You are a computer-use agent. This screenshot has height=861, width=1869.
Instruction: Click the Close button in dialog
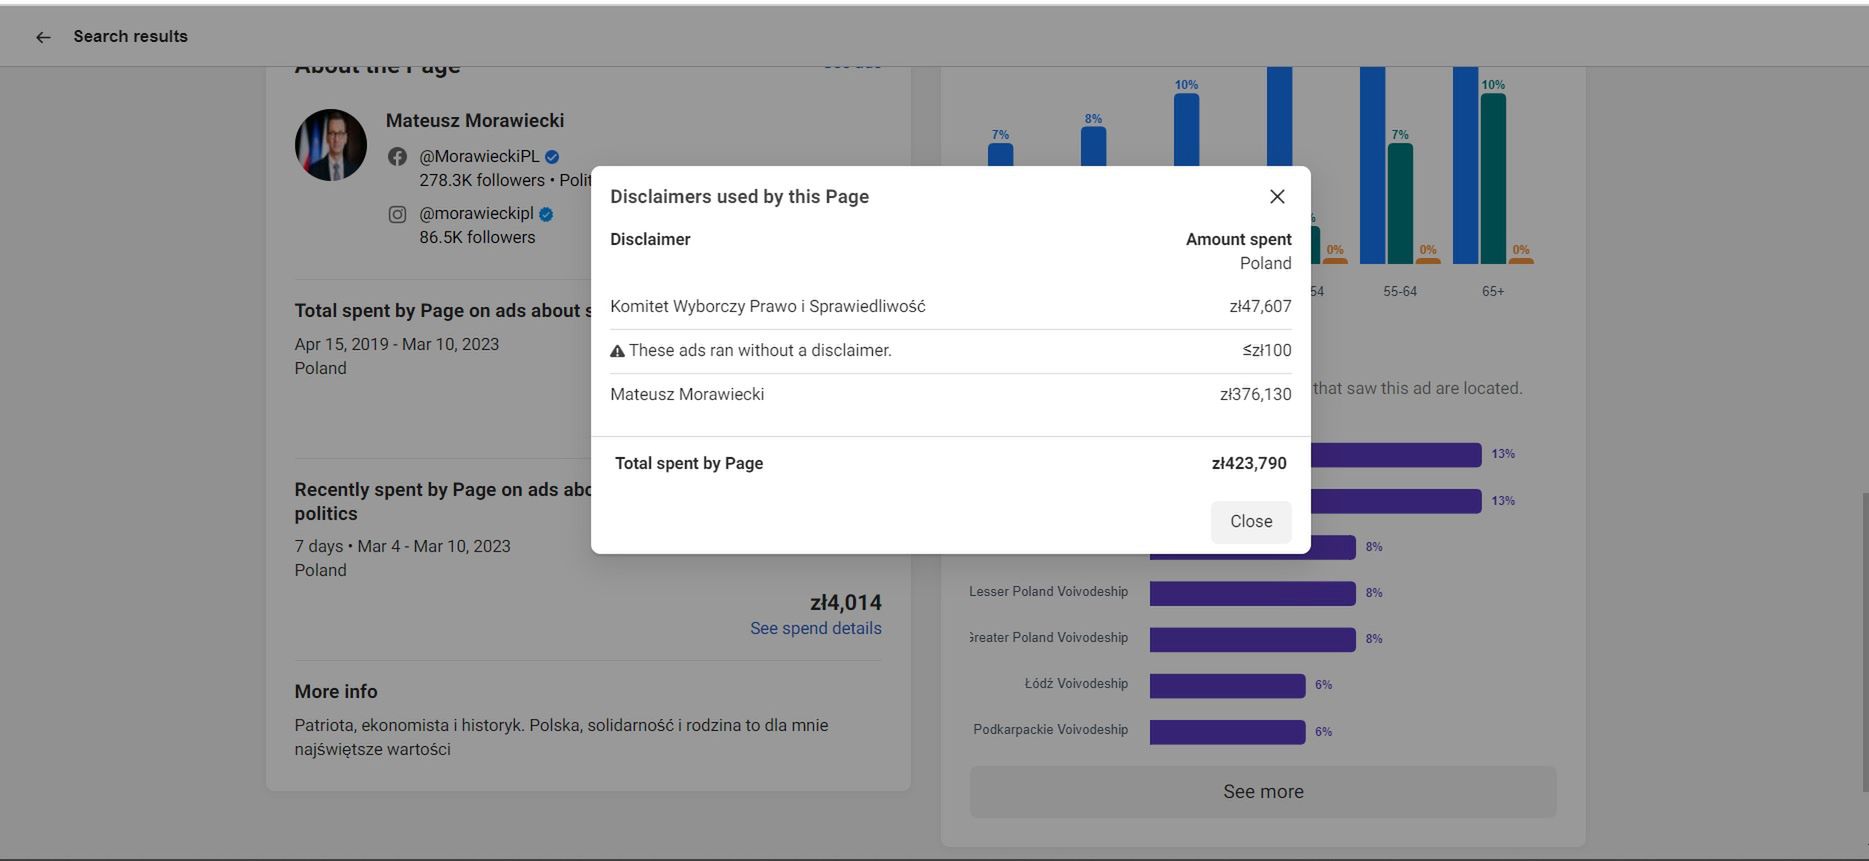(1251, 522)
